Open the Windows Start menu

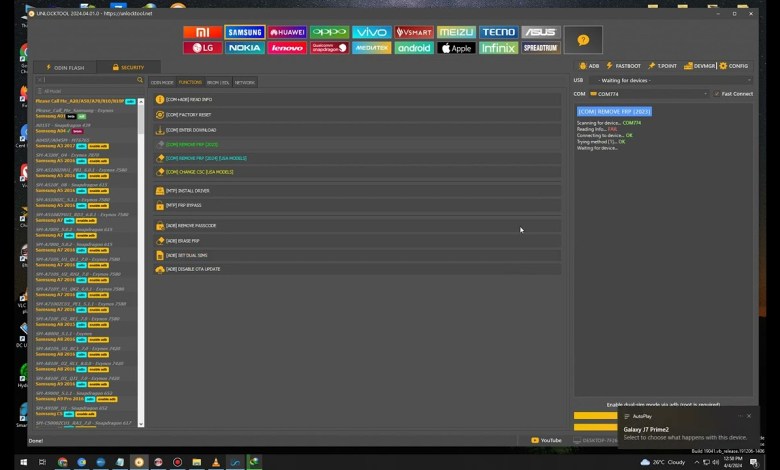(x=23, y=462)
